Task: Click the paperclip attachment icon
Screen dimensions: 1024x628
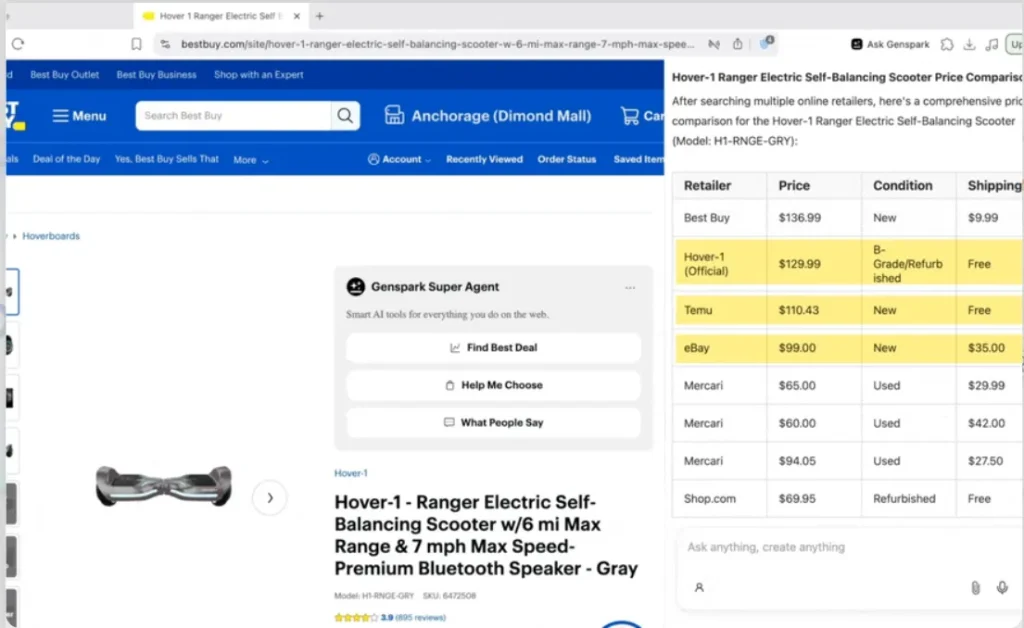Action: click(975, 588)
